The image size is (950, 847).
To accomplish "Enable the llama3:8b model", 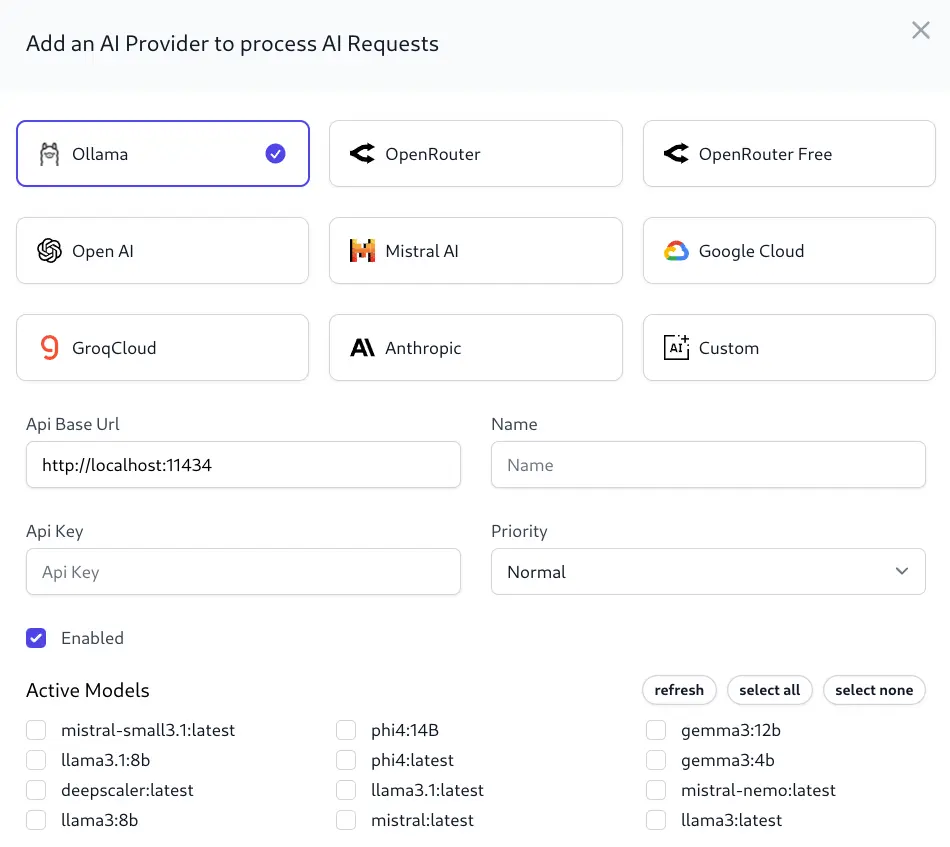I will tap(36, 820).
